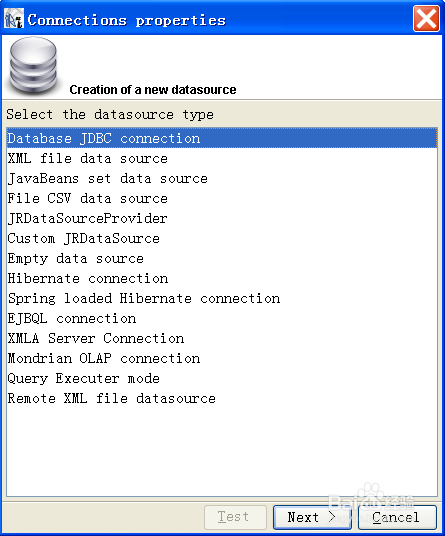Pick Mondrian OLAP connection
This screenshot has width=445, height=536.
[222, 358]
